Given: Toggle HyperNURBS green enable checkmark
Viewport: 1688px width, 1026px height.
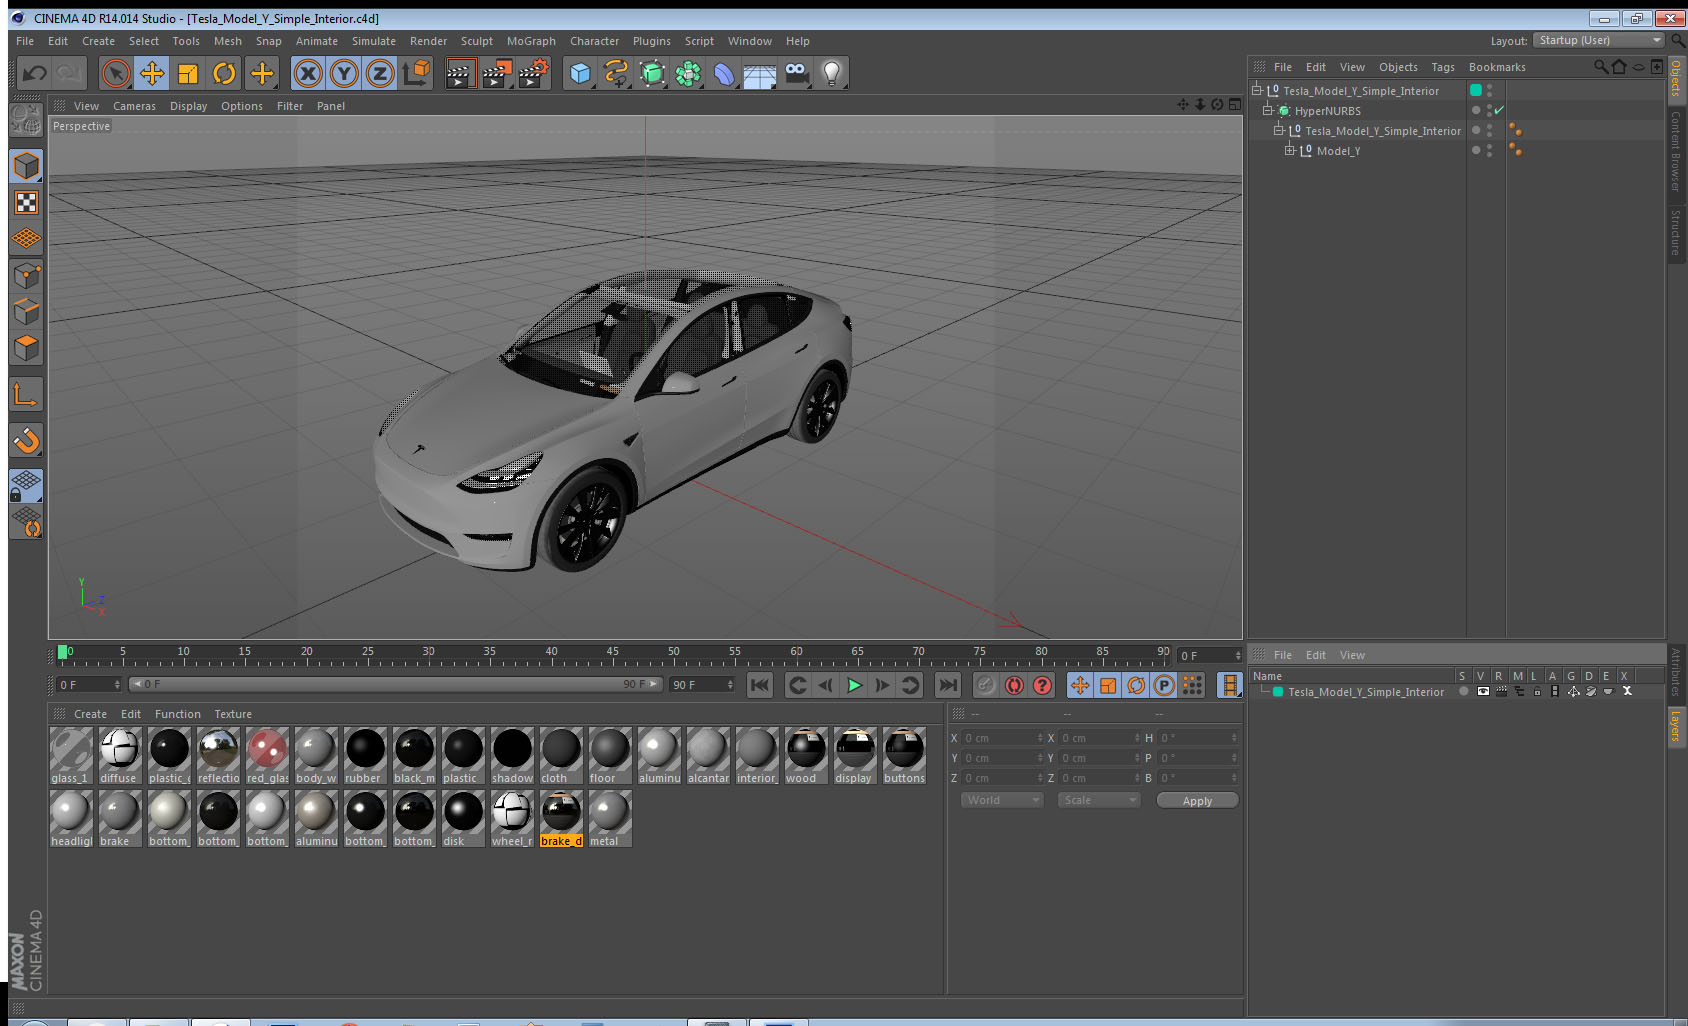Looking at the screenshot, I should (x=1499, y=110).
